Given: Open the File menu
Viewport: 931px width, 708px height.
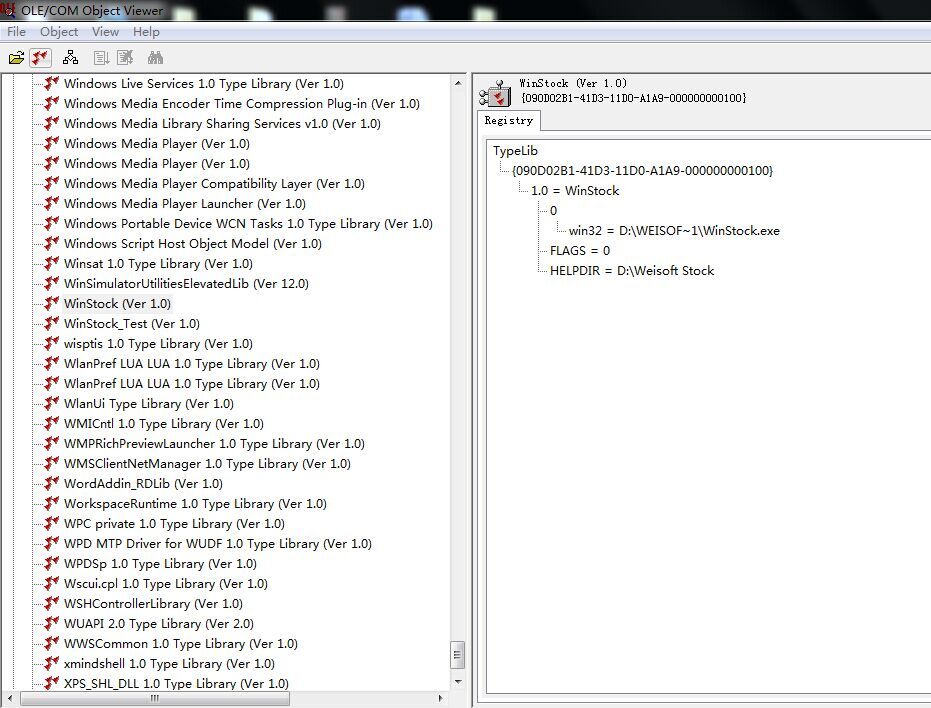Looking at the screenshot, I should tap(16, 31).
